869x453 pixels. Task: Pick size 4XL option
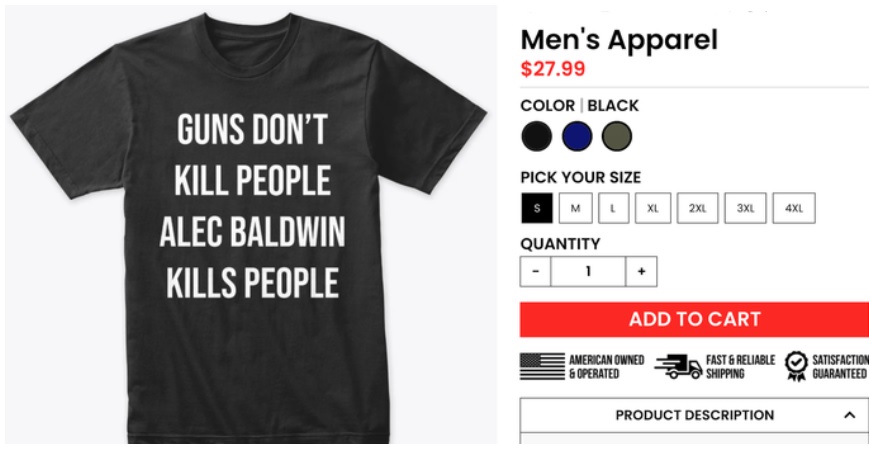[794, 208]
